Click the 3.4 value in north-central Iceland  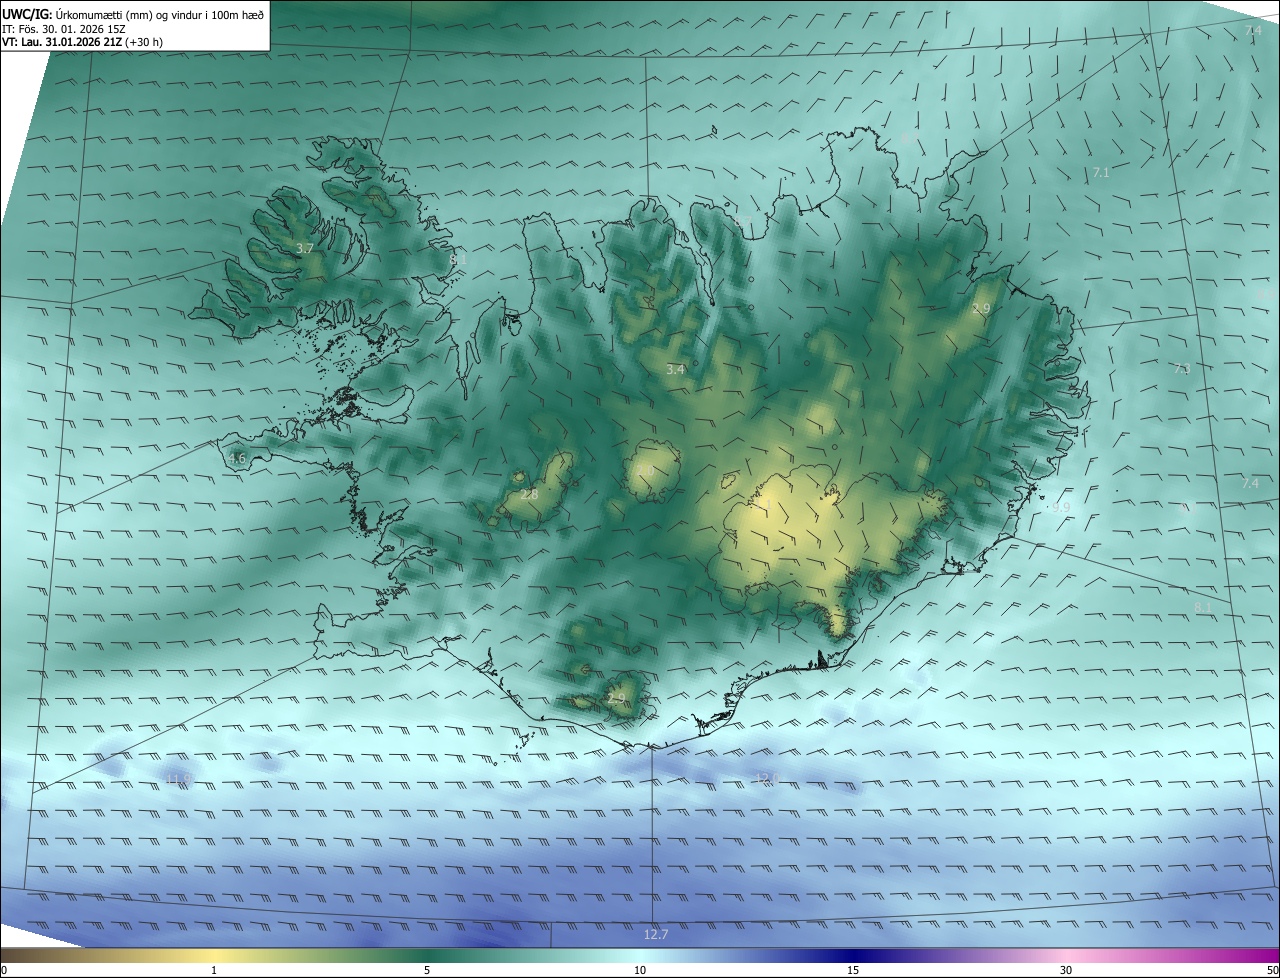tap(675, 369)
